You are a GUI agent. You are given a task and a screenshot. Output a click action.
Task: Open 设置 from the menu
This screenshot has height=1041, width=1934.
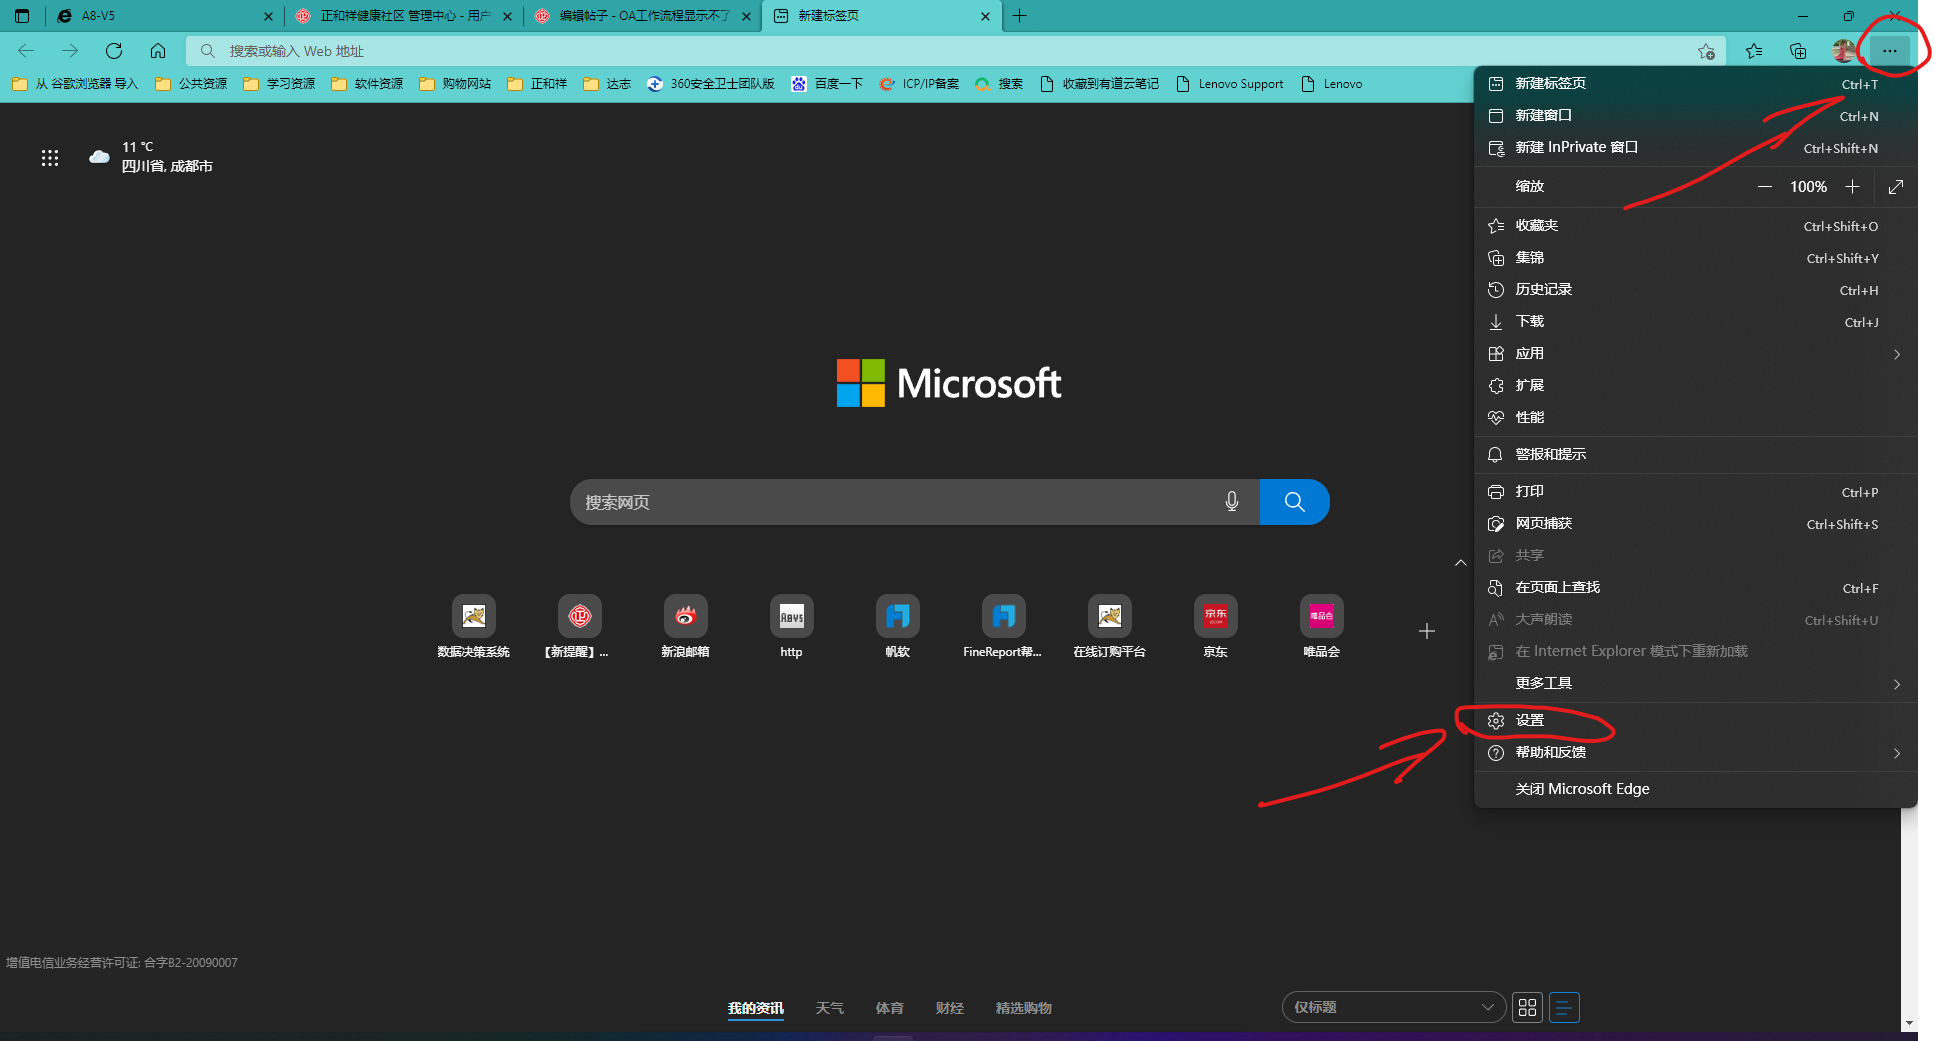pos(1695,721)
